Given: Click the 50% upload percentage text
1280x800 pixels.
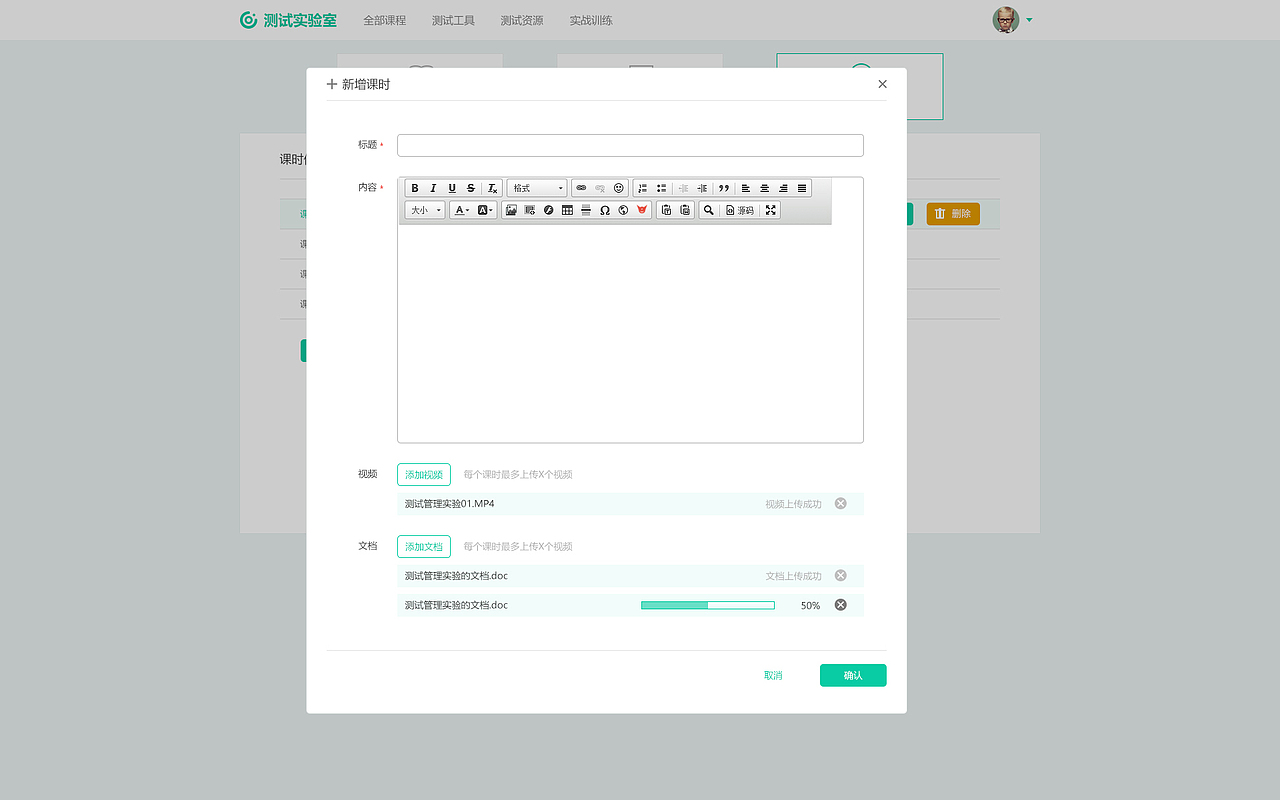Looking at the screenshot, I should coord(810,606).
